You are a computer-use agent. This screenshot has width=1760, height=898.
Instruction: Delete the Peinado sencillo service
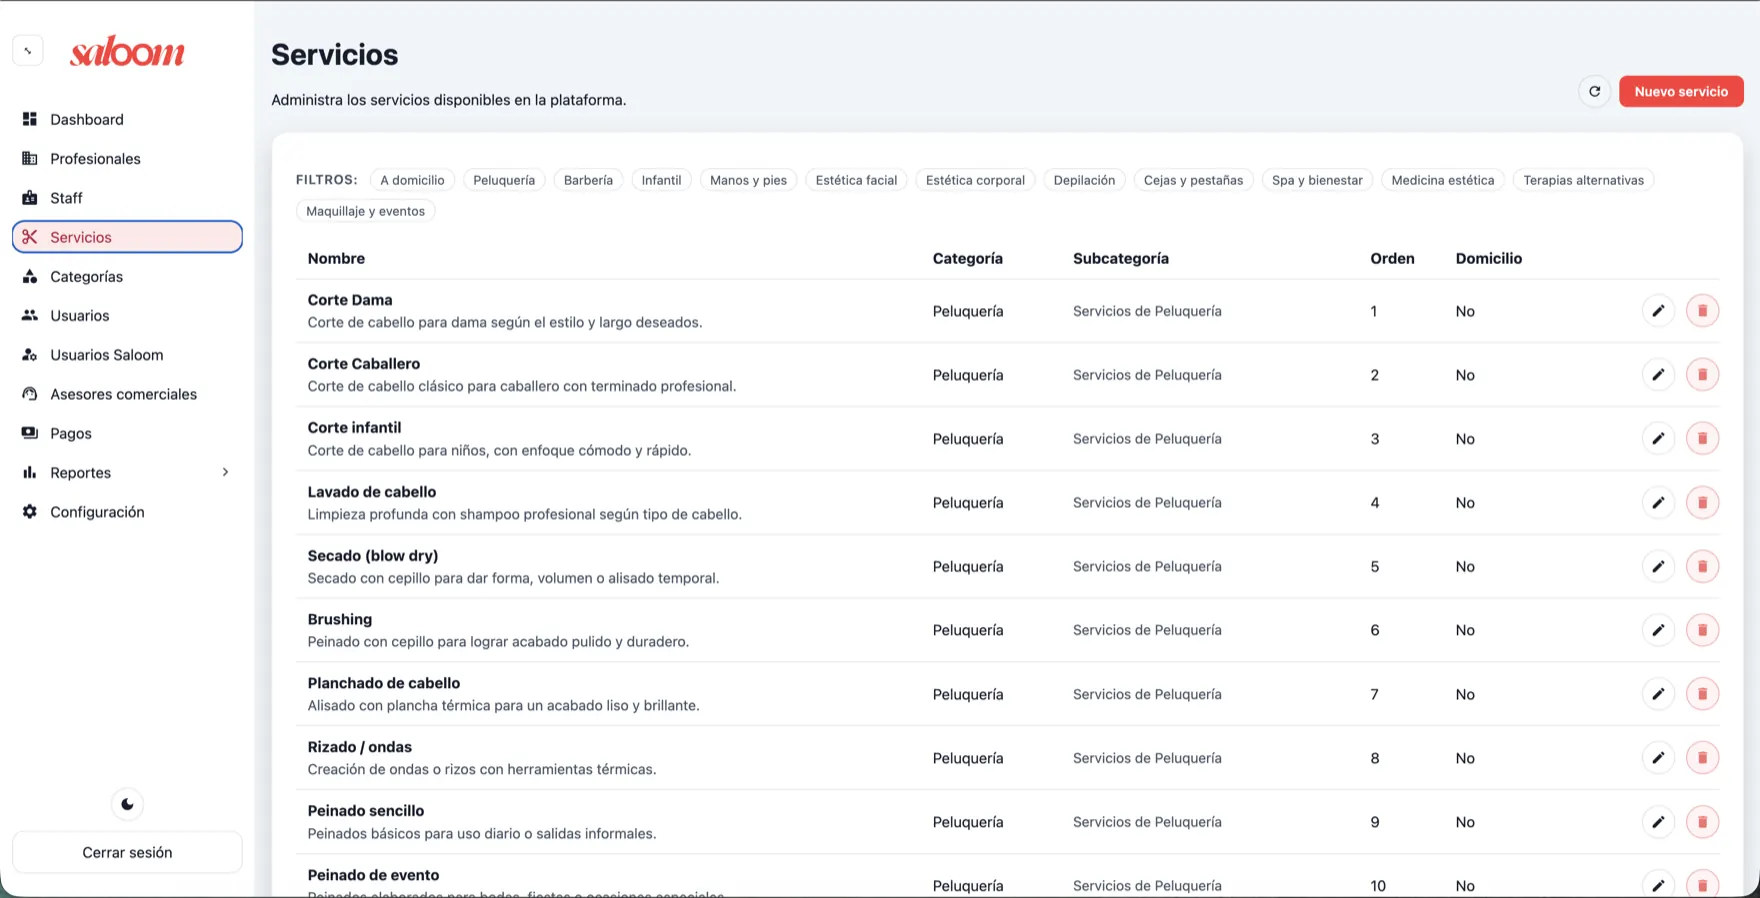click(x=1702, y=822)
